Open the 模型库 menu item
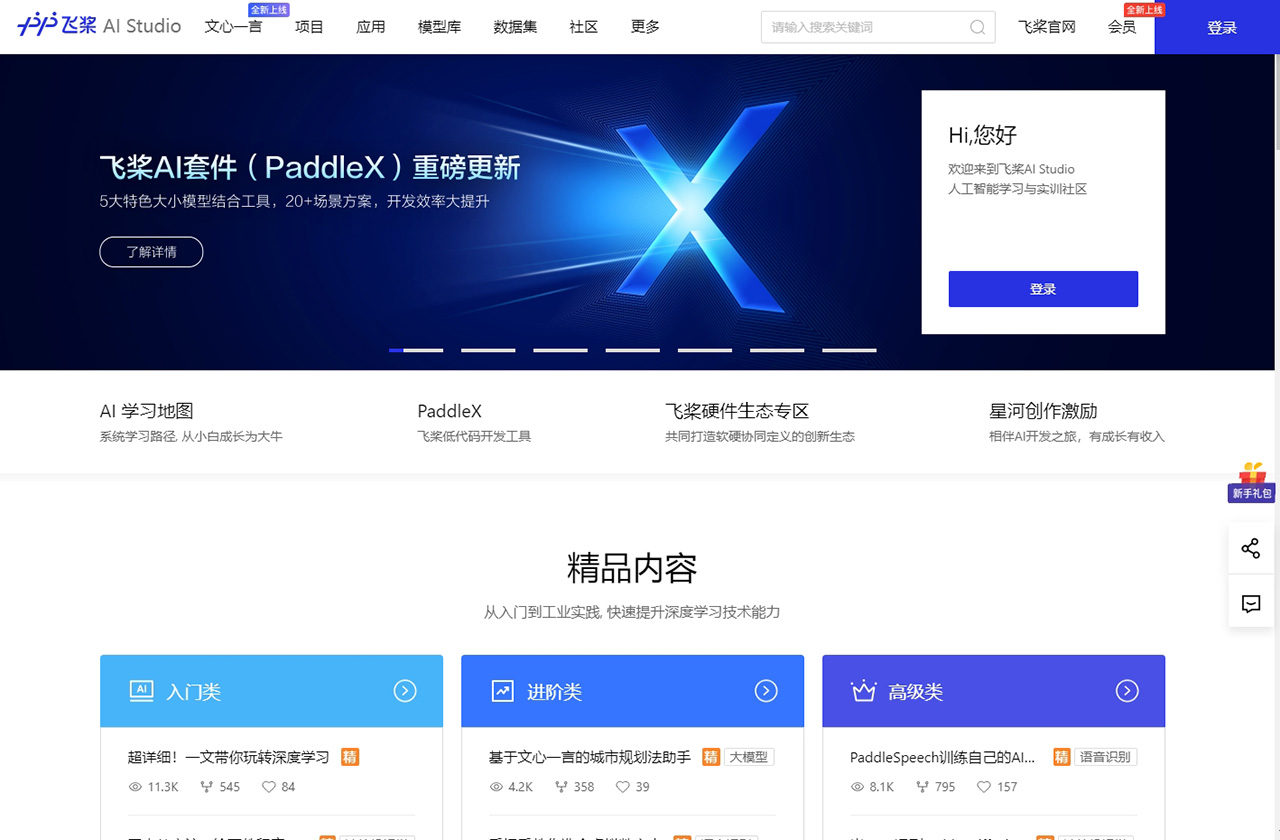 pos(439,27)
